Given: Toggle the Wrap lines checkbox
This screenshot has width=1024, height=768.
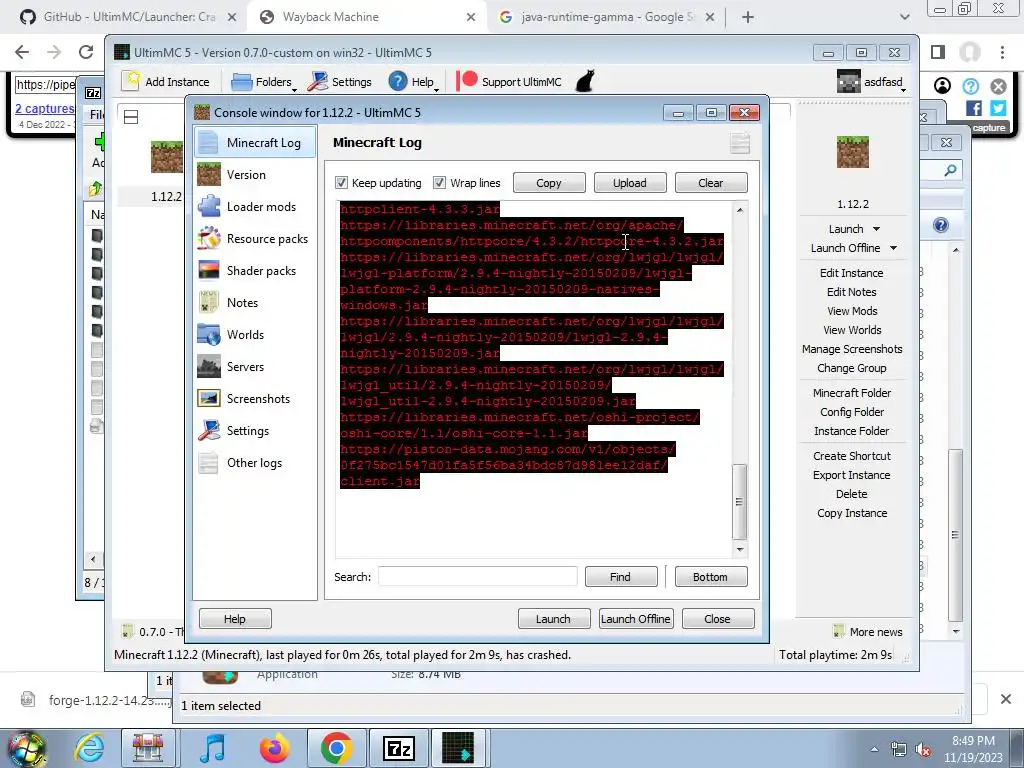Looking at the screenshot, I should (x=440, y=183).
